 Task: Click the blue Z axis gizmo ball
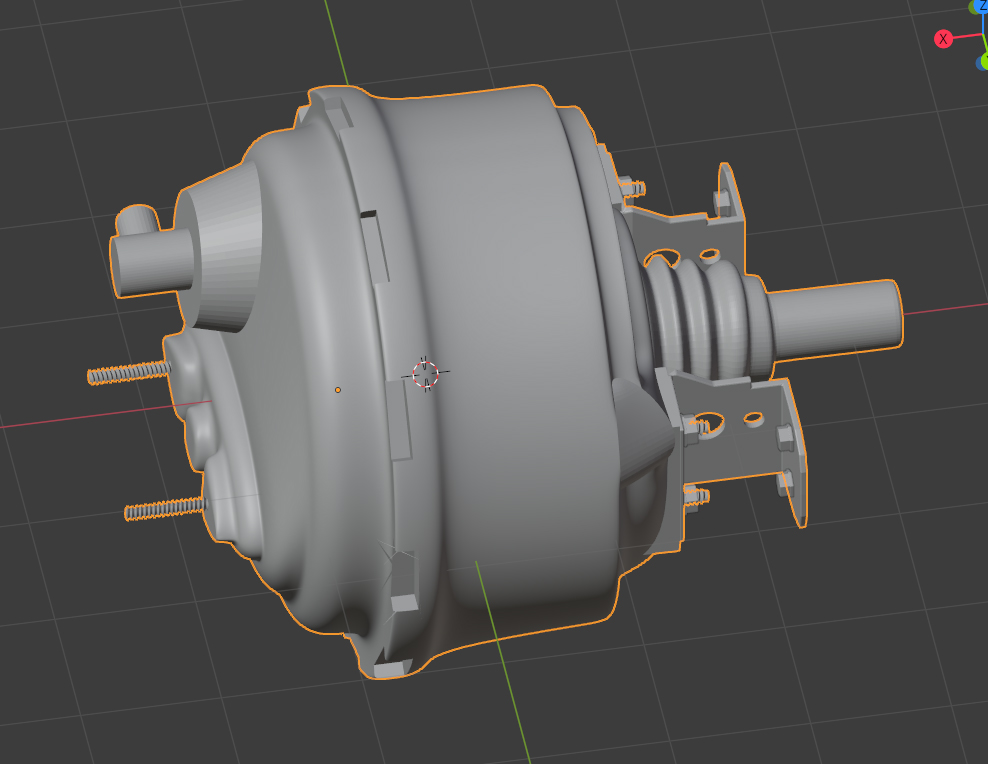point(984,6)
